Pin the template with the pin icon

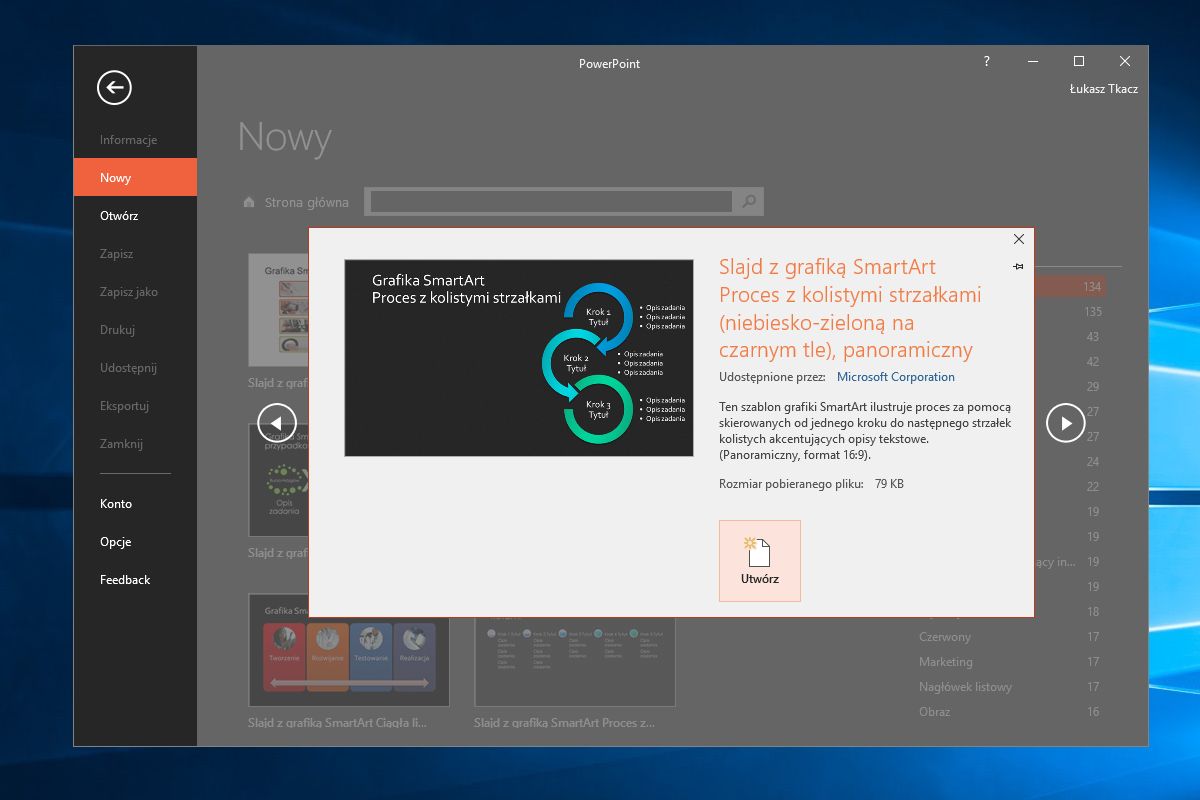(x=1018, y=266)
